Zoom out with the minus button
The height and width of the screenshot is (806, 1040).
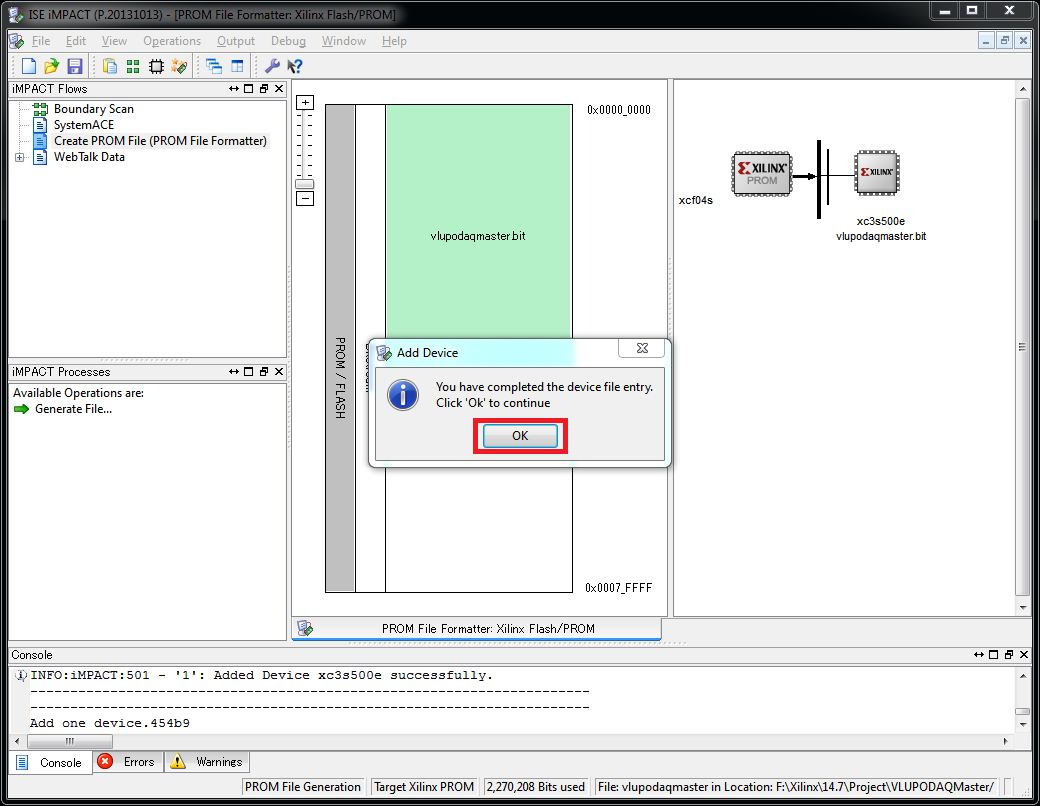(305, 198)
